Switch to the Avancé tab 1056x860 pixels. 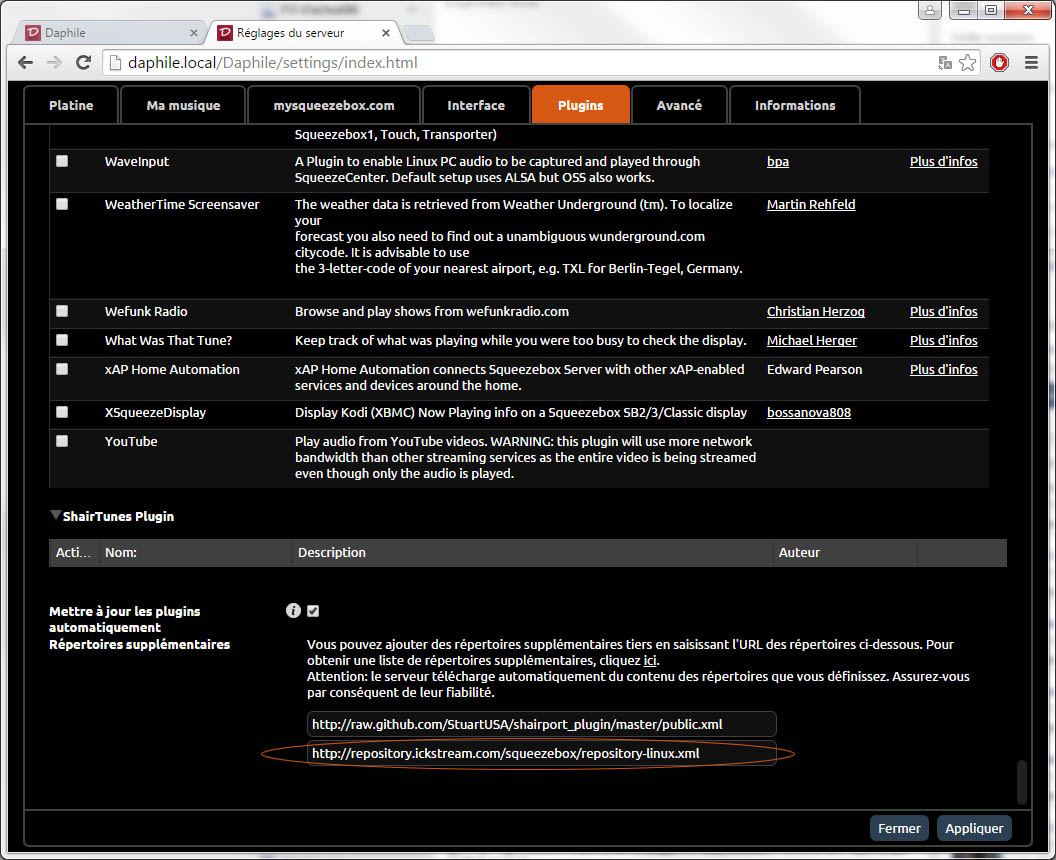679,105
